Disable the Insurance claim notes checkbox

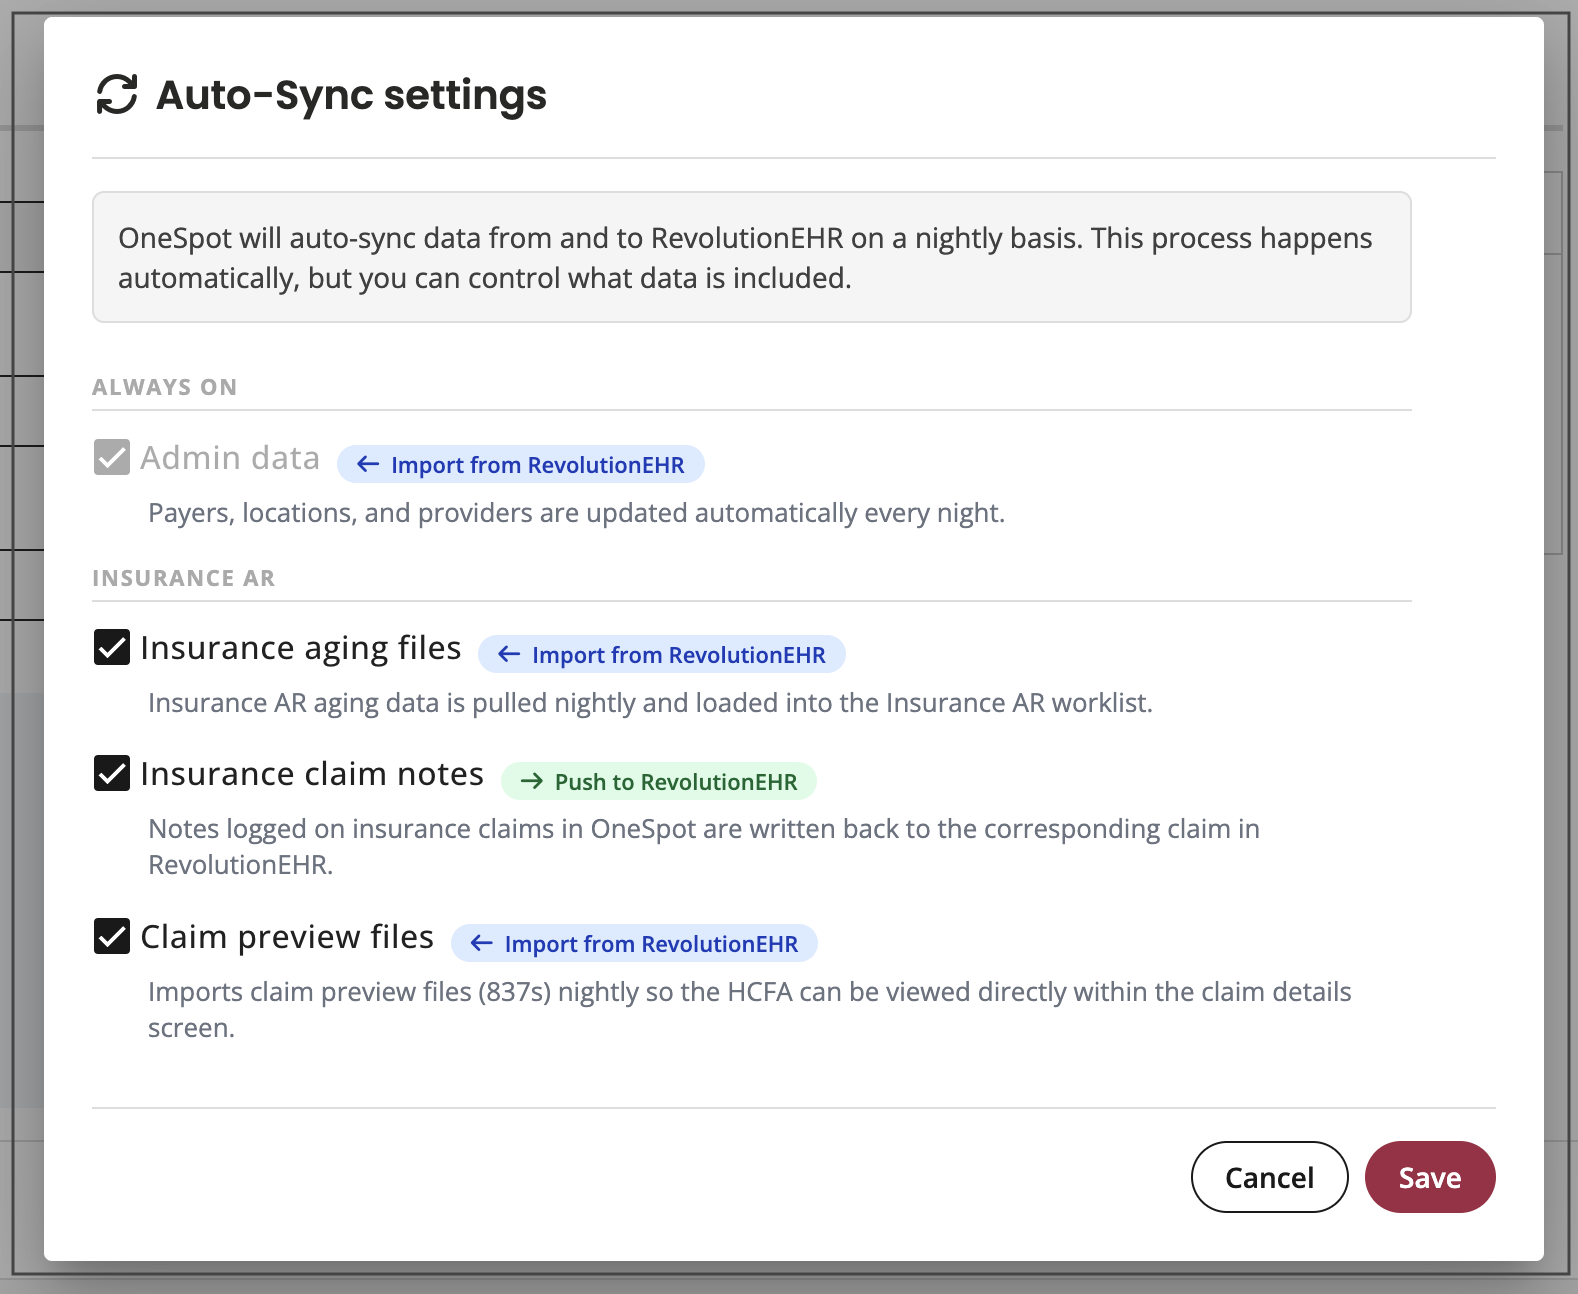coord(112,773)
